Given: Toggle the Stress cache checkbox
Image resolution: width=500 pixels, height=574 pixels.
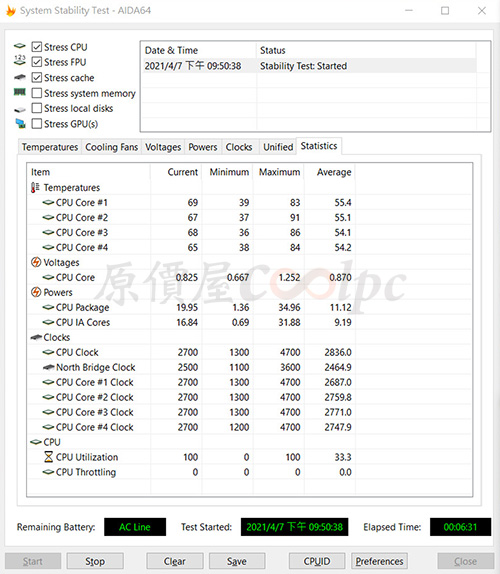Looking at the screenshot, I should pyautogui.click(x=37, y=78).
